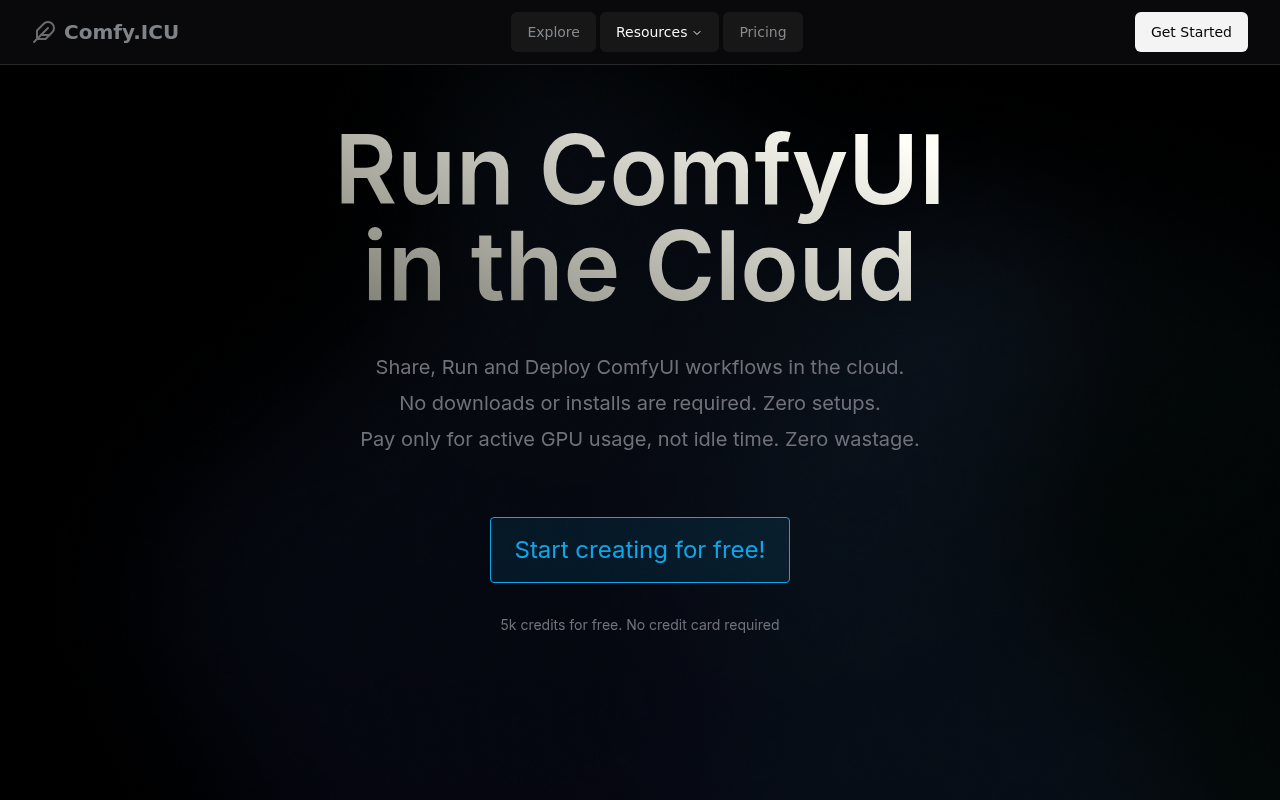Expand the chevron beside Resources

(697, 33)
